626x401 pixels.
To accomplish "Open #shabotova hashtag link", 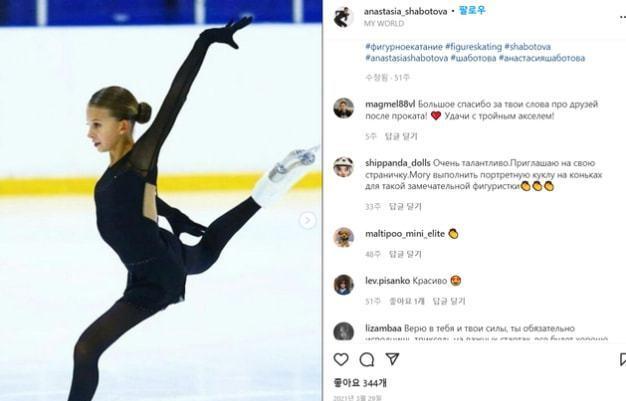I will click(x=527, y=47).
